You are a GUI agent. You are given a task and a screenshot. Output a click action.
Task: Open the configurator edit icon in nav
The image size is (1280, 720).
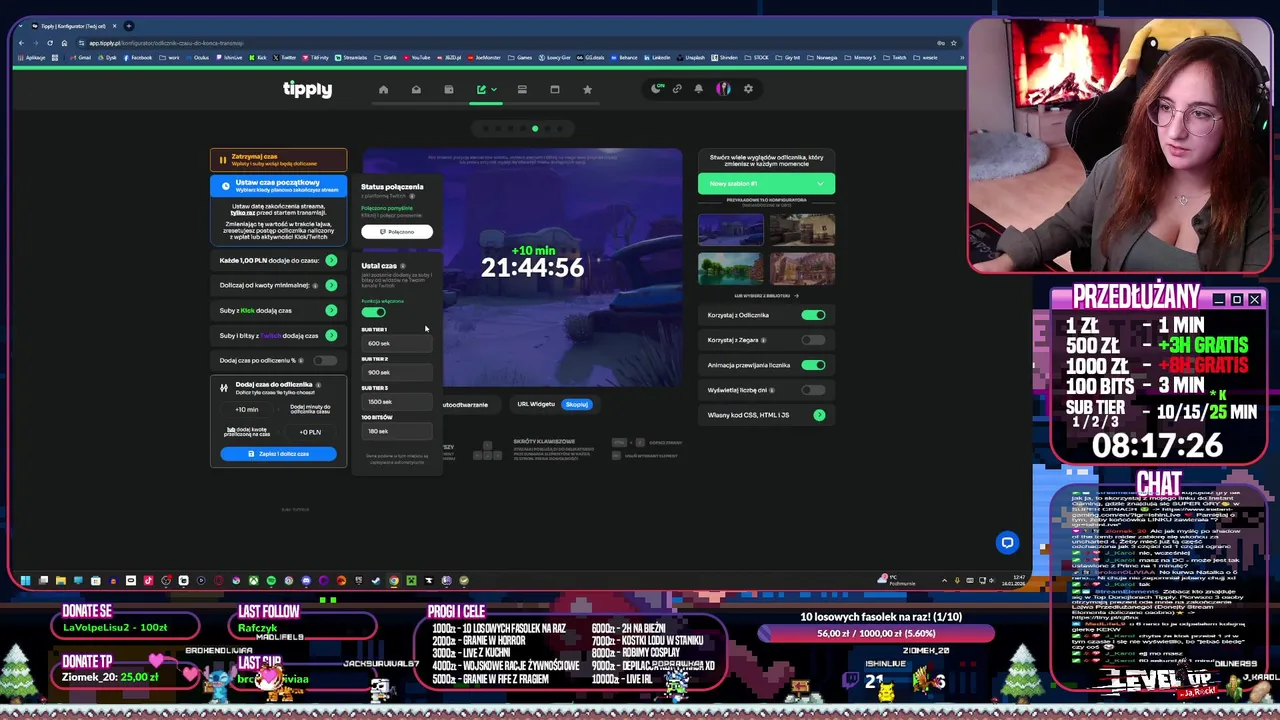481,89
